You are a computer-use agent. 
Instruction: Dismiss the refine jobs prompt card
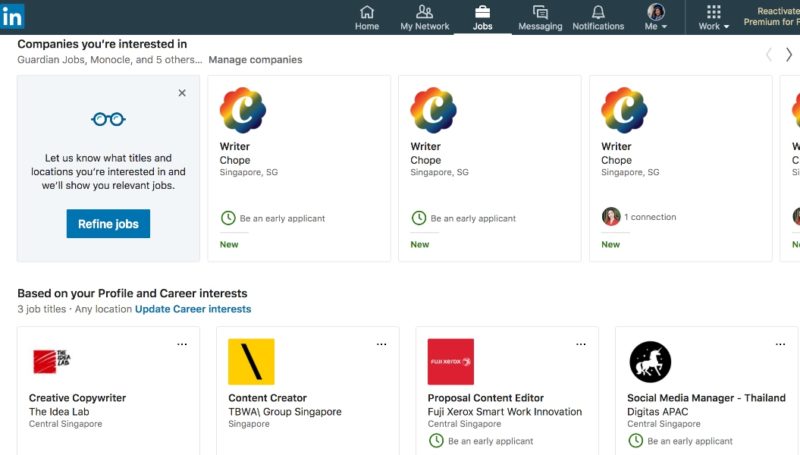pos(182,93)
